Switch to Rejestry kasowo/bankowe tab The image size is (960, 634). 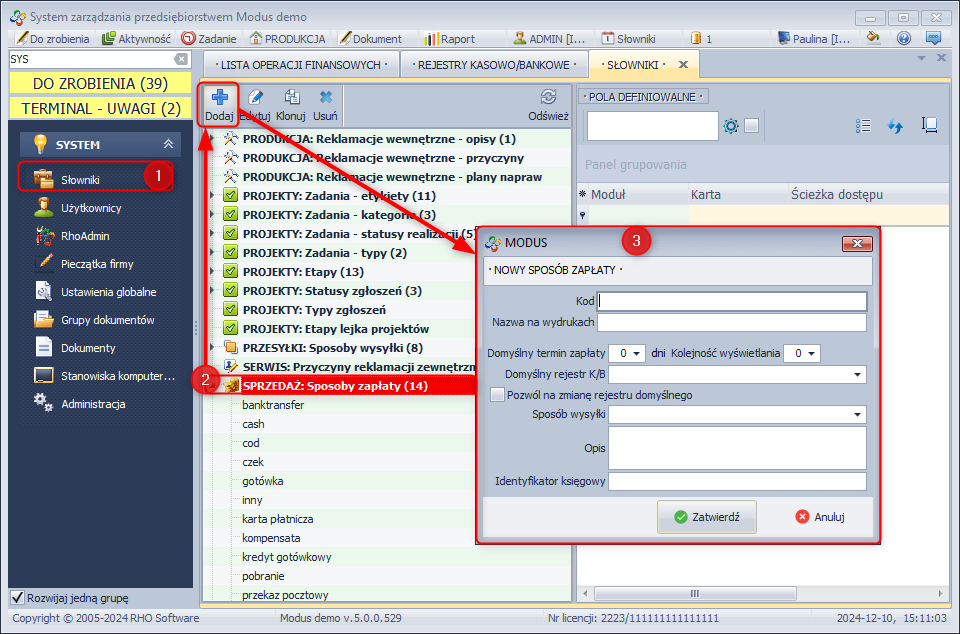tap(493, 65)
